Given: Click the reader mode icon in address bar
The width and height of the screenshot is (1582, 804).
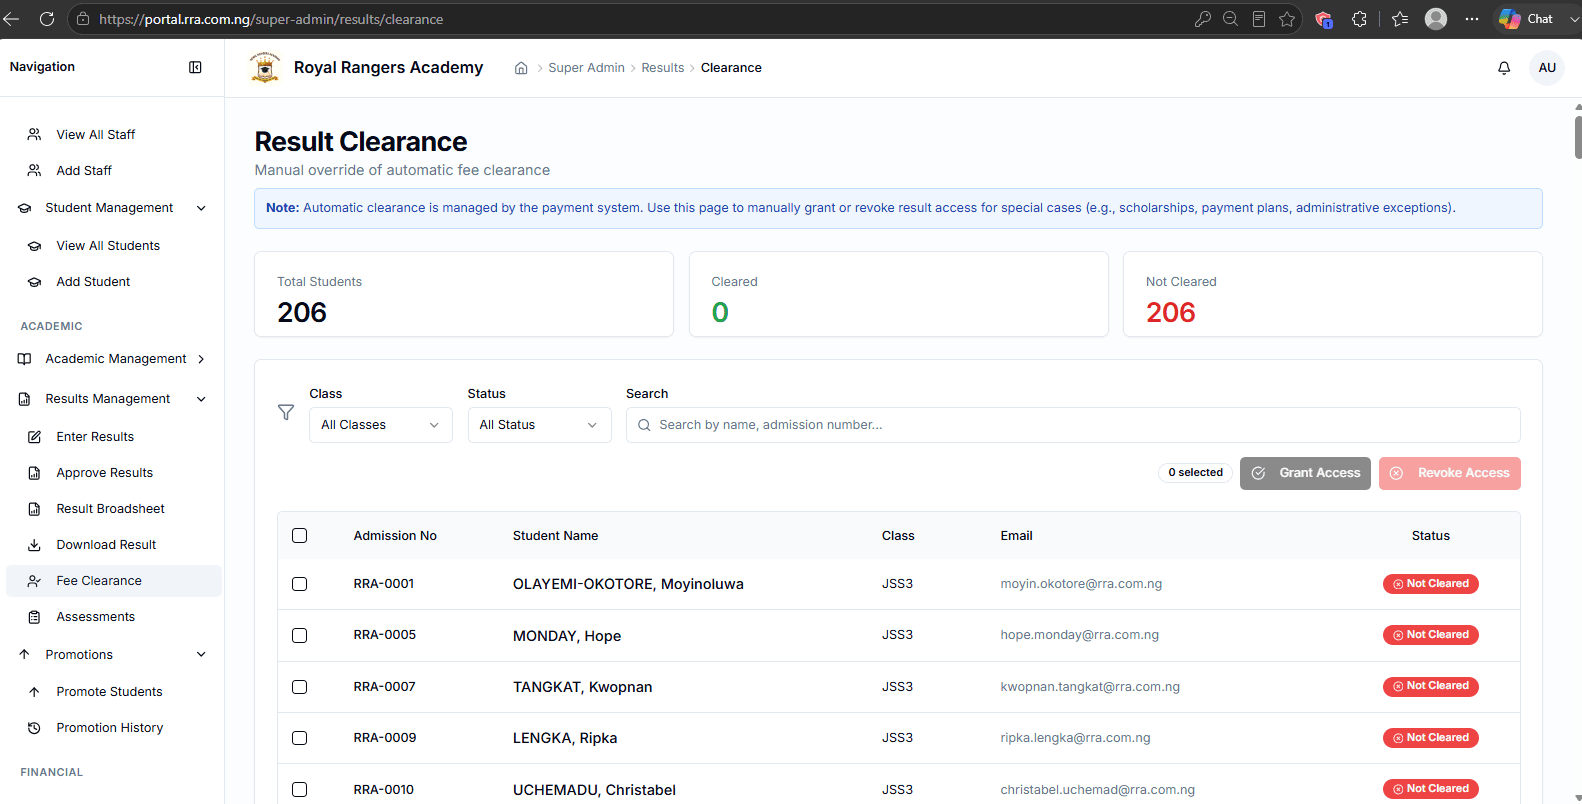Looking at the screenshot, I should [x=1259, y=19].
